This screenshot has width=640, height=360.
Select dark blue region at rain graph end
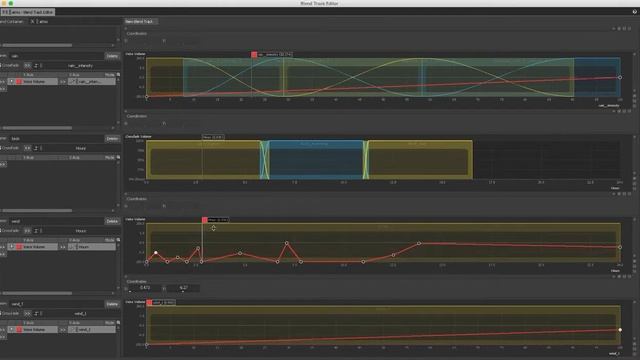pos(597,77)
